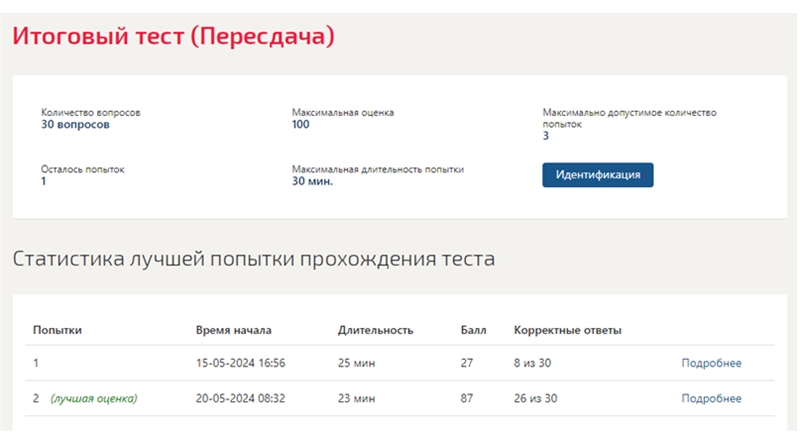Image resolution: width=800 pixels, height=437 pixels.
Task: Open Подробнее link for attempt 1
Action: [x=711, y=363]
